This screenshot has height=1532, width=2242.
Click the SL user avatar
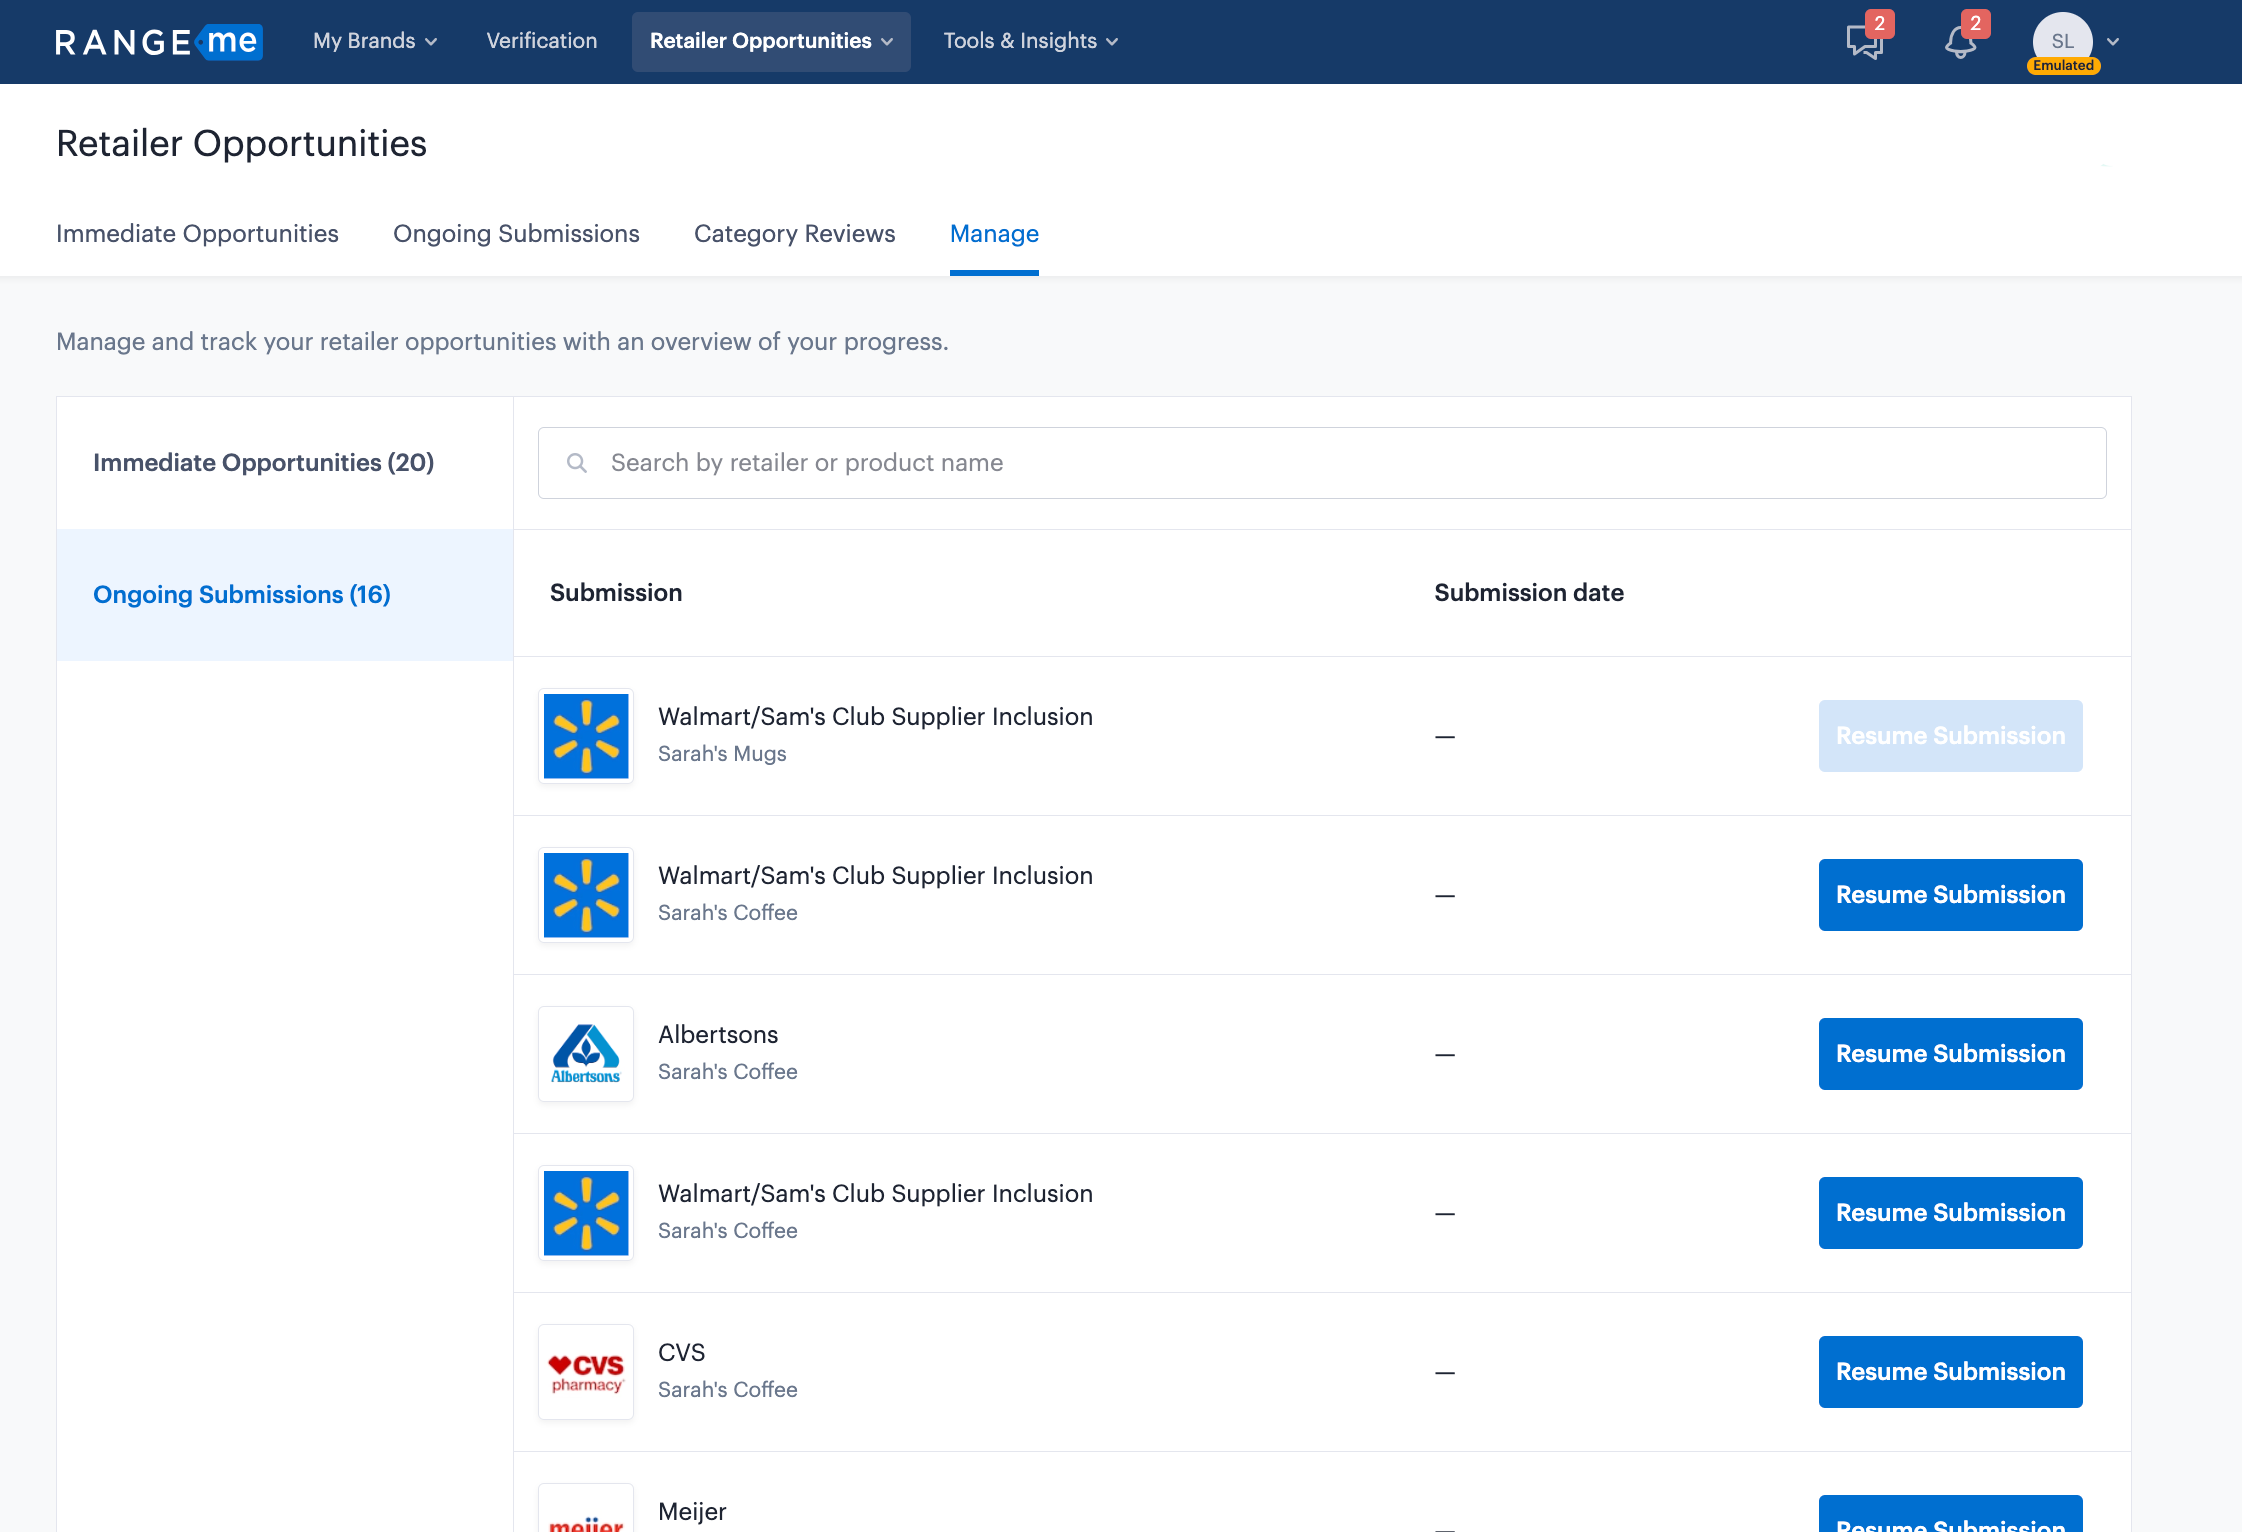pos(2062,41)
